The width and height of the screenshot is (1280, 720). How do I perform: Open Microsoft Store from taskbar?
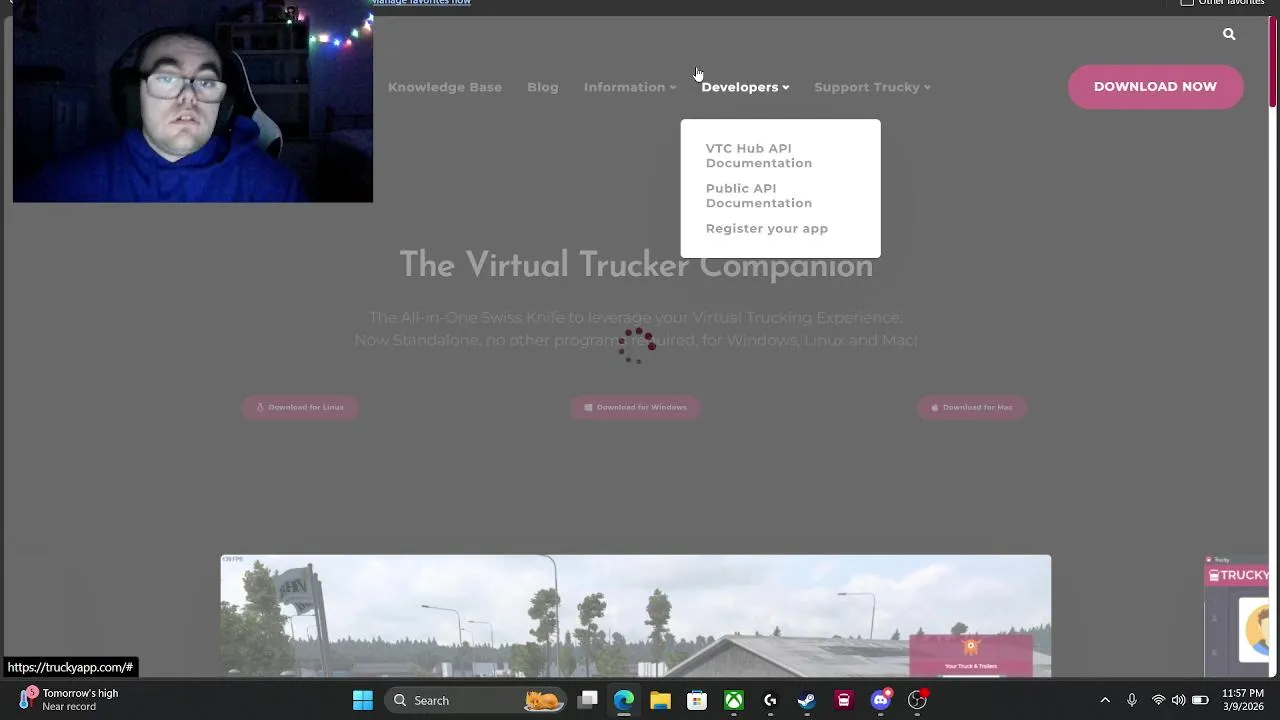697,700
